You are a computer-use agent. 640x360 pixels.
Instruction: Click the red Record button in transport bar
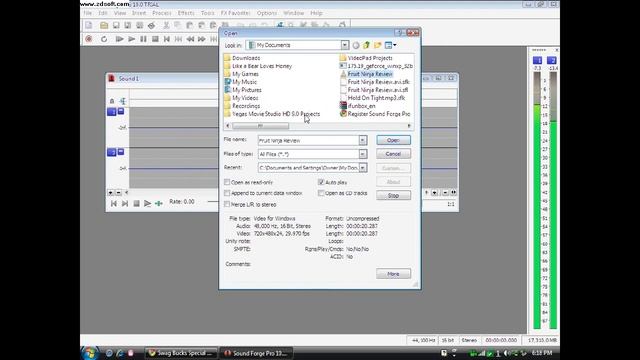pos(89,39)
